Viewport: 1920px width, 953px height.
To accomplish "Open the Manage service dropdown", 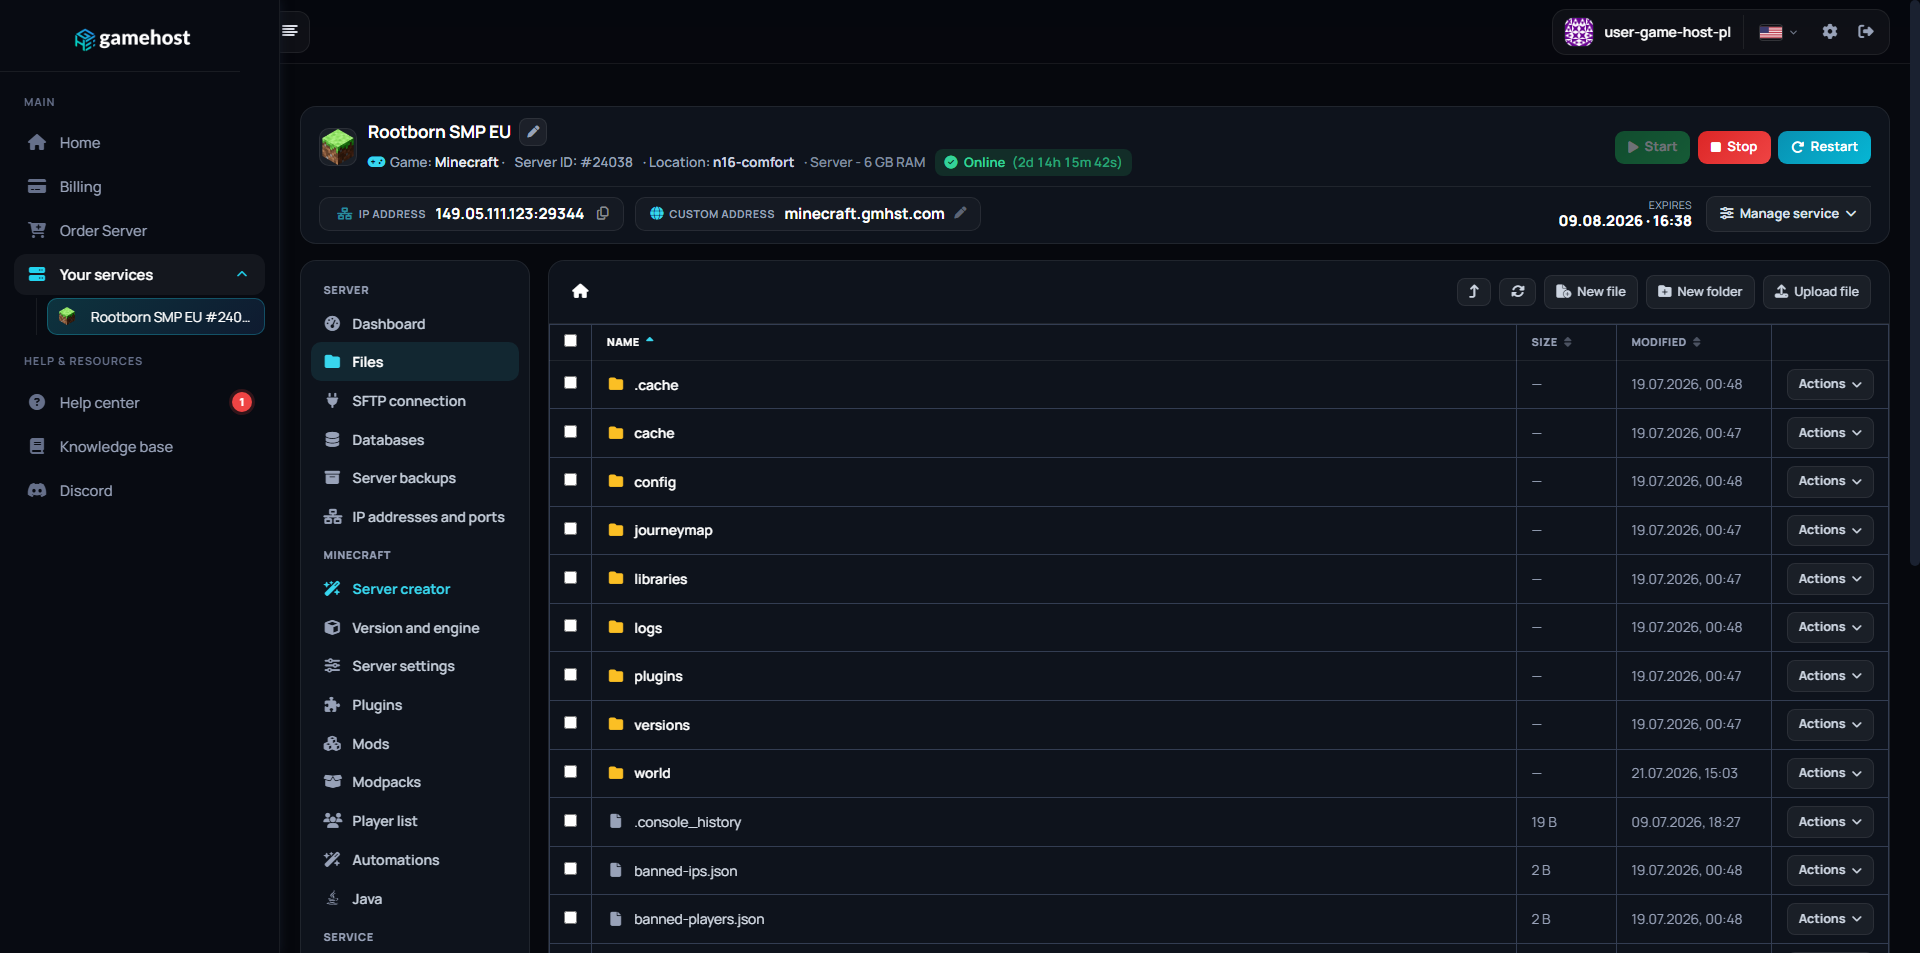I will (x=1788, y=214).
